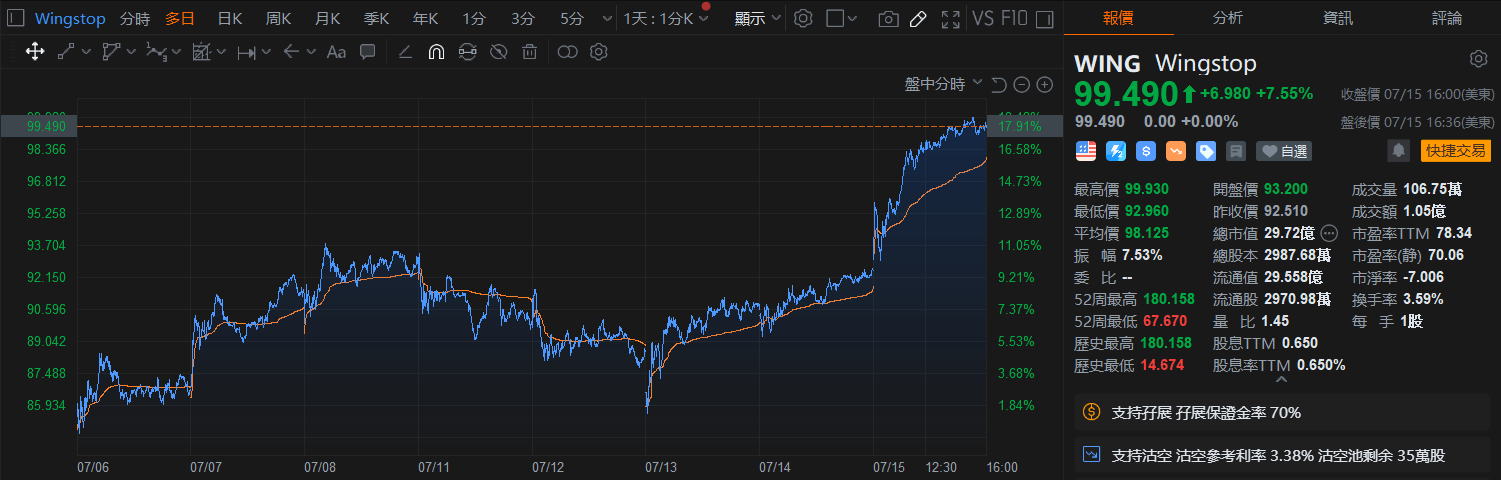The image size is (1501, 480).
Task: Click the screenshot camera icon
Action: click(x=887, y=19)
